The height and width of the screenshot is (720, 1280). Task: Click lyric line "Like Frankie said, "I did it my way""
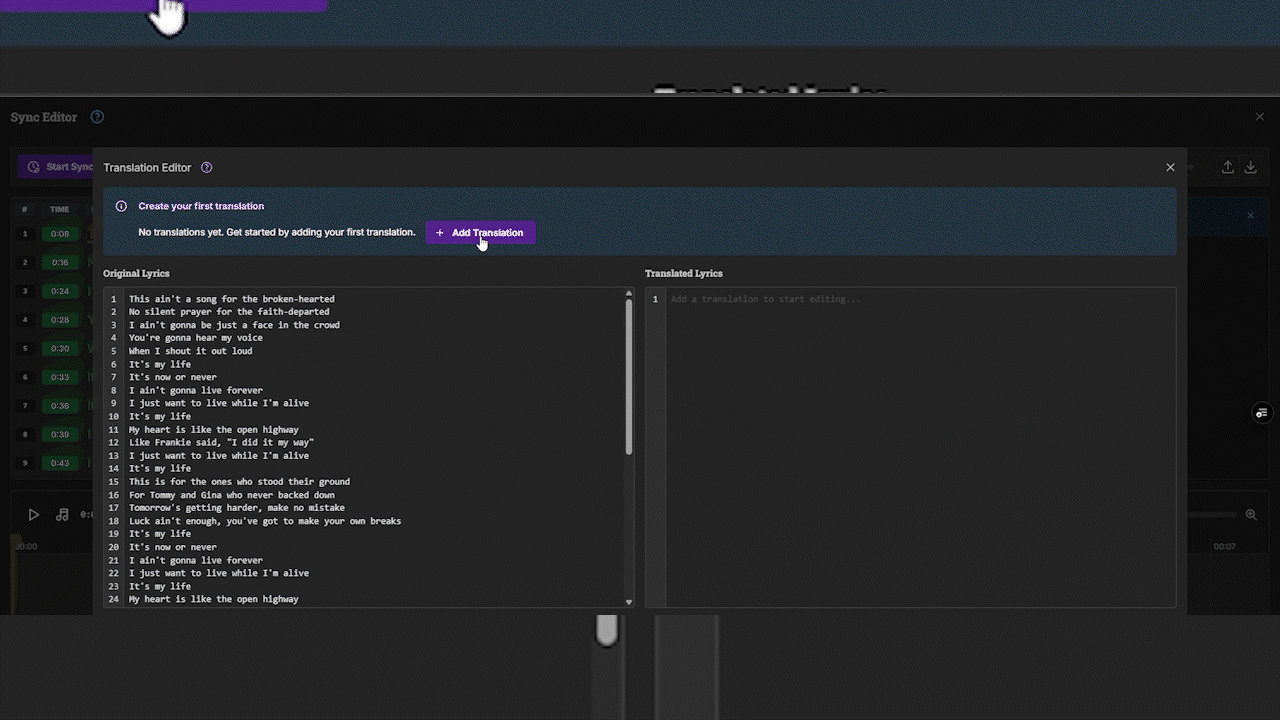tap(222, 442)
